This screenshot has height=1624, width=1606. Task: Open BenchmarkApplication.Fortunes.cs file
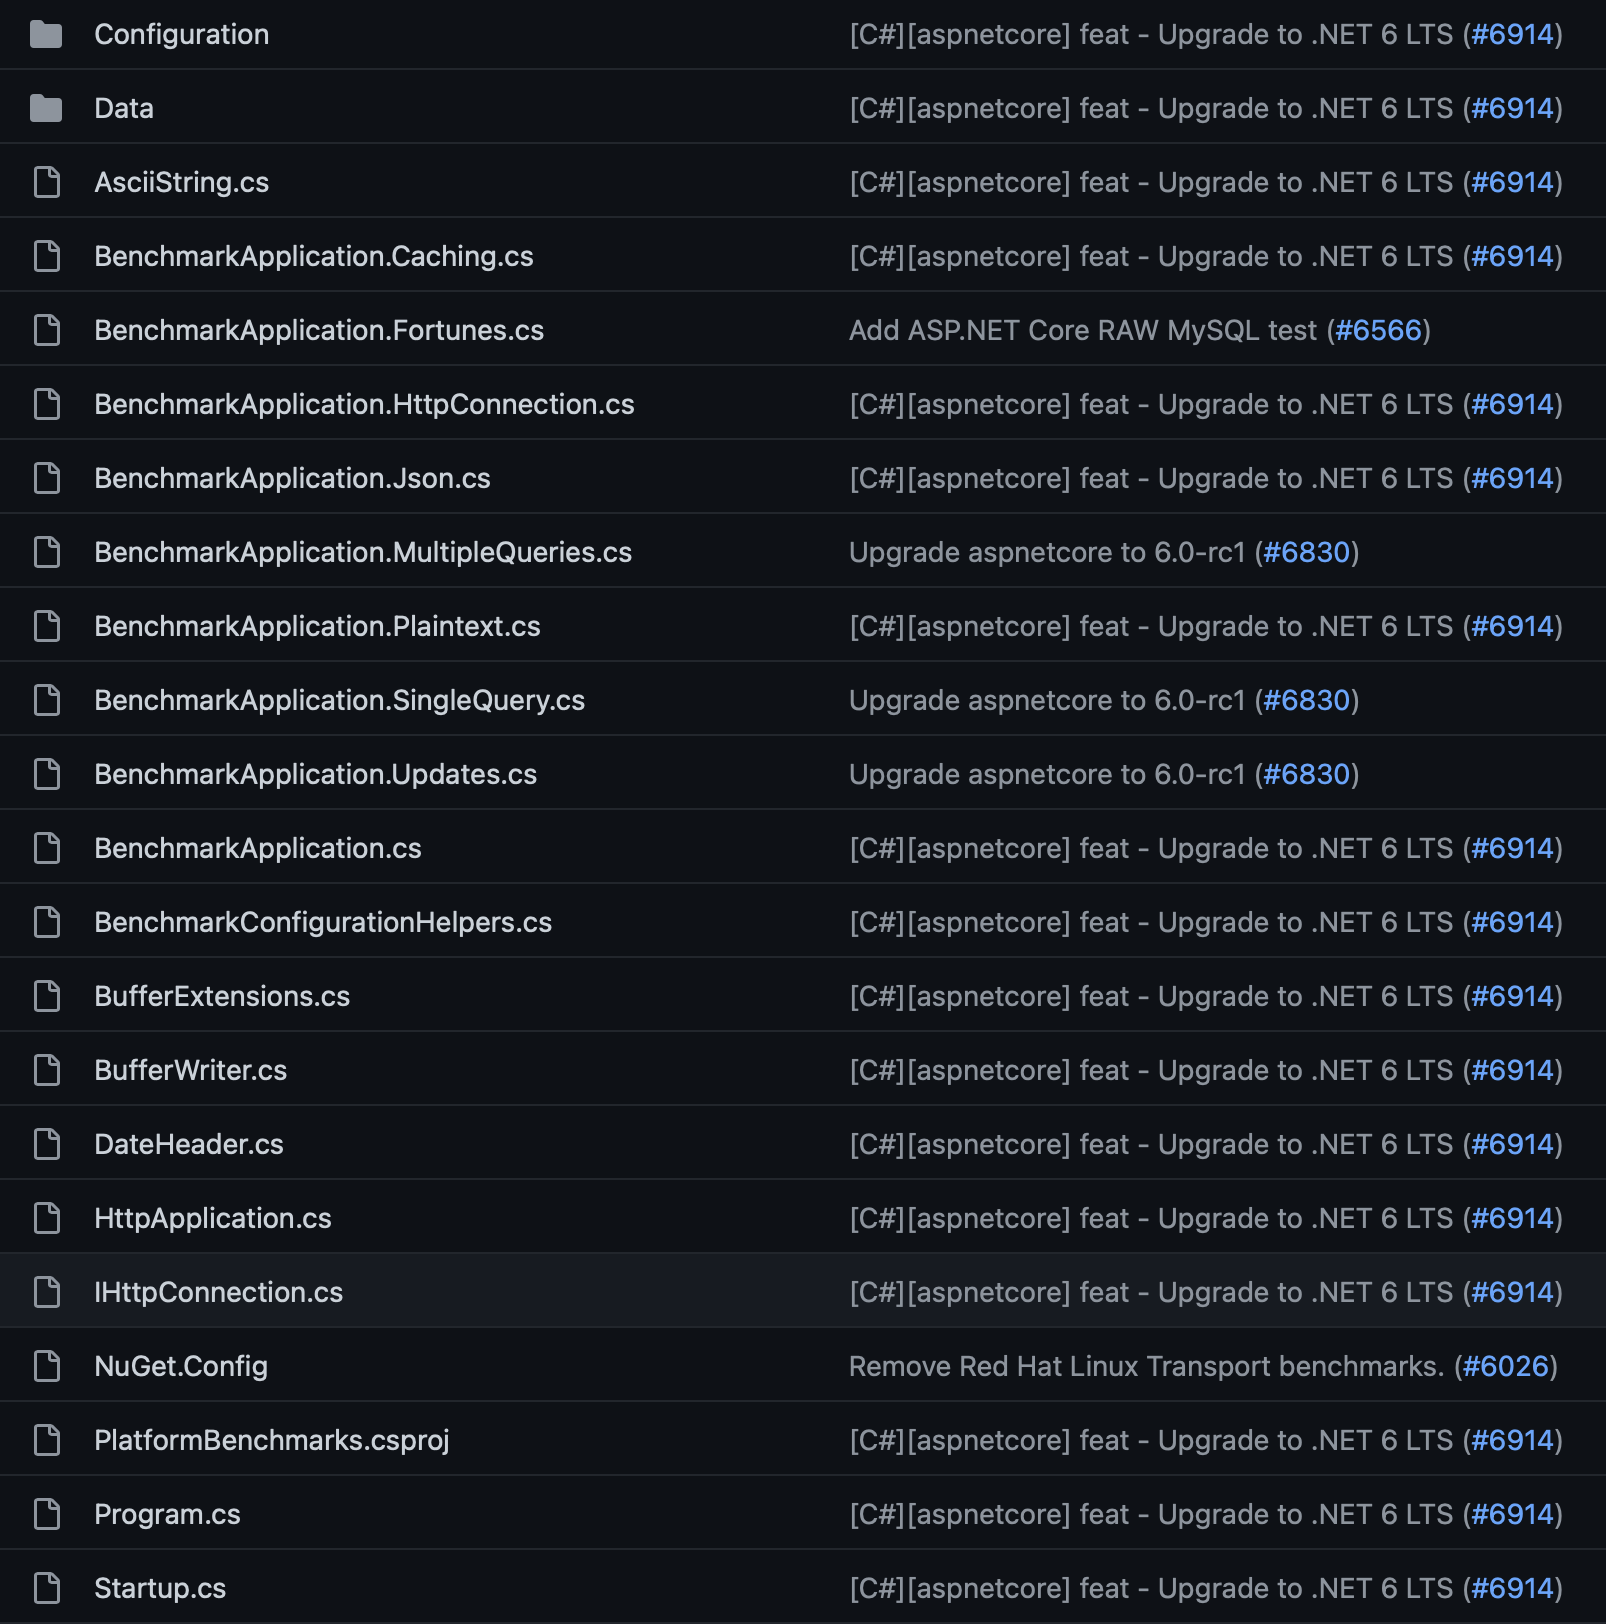click(x=319, y=331)
